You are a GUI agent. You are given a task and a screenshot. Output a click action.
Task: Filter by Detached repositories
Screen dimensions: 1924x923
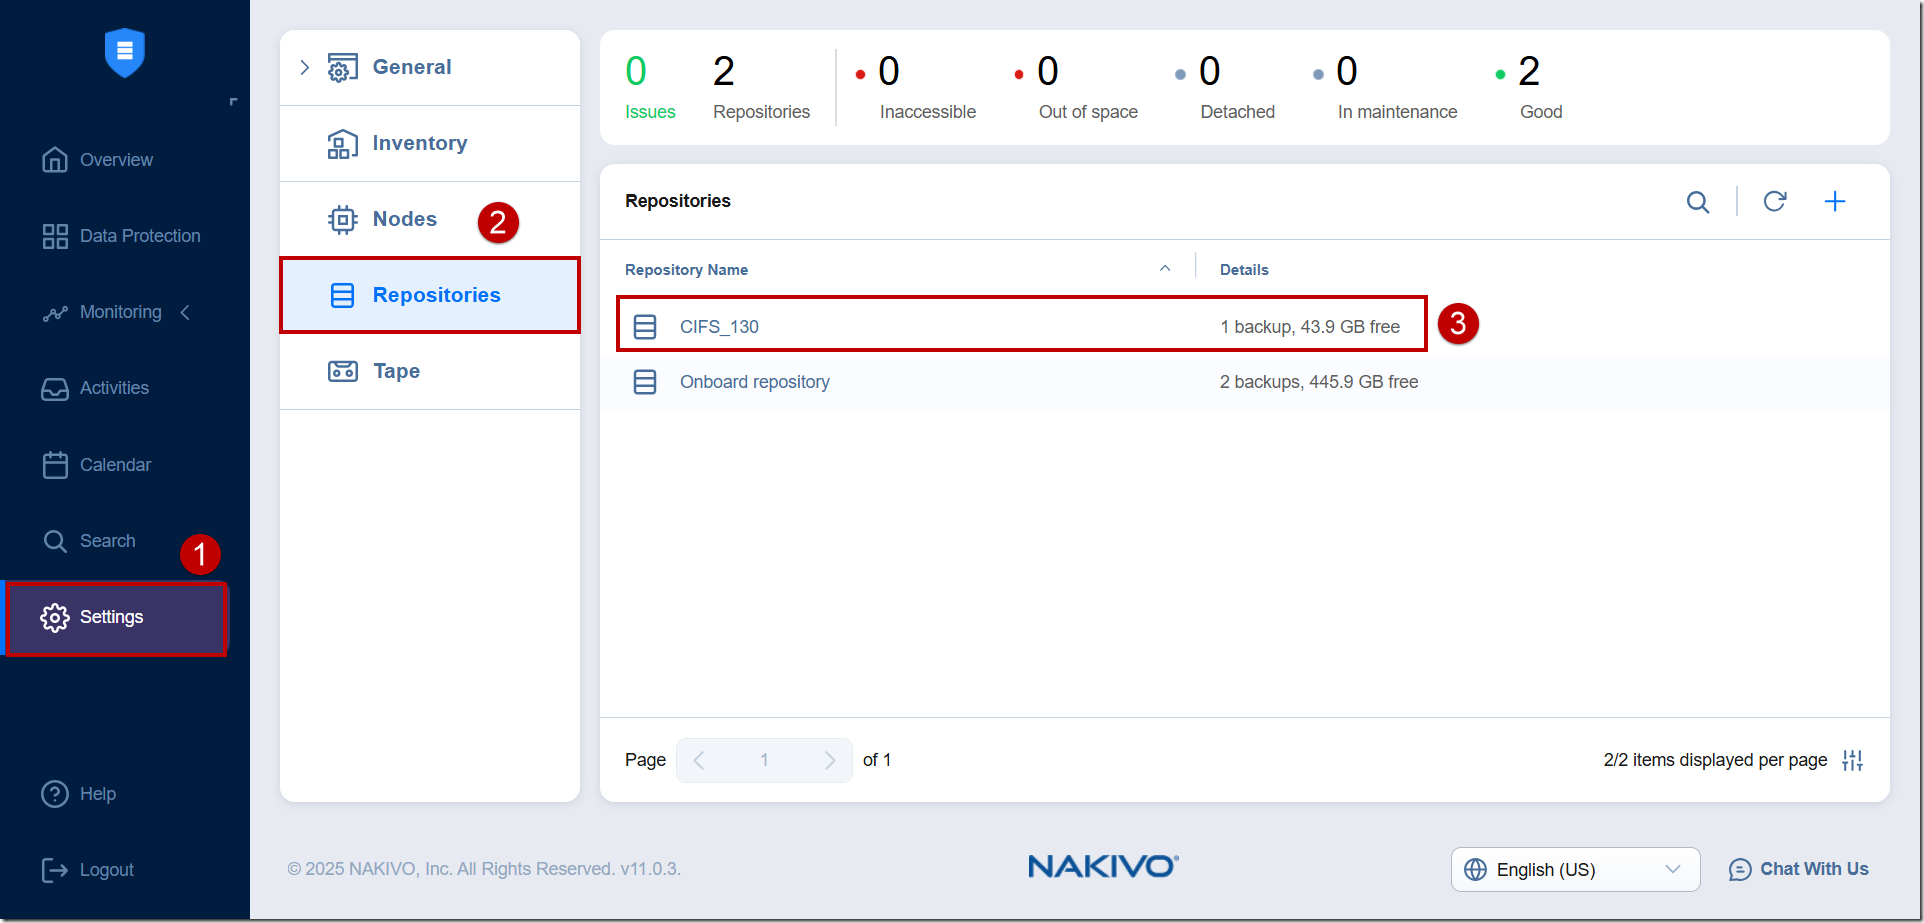click(x=1225, y=88)
